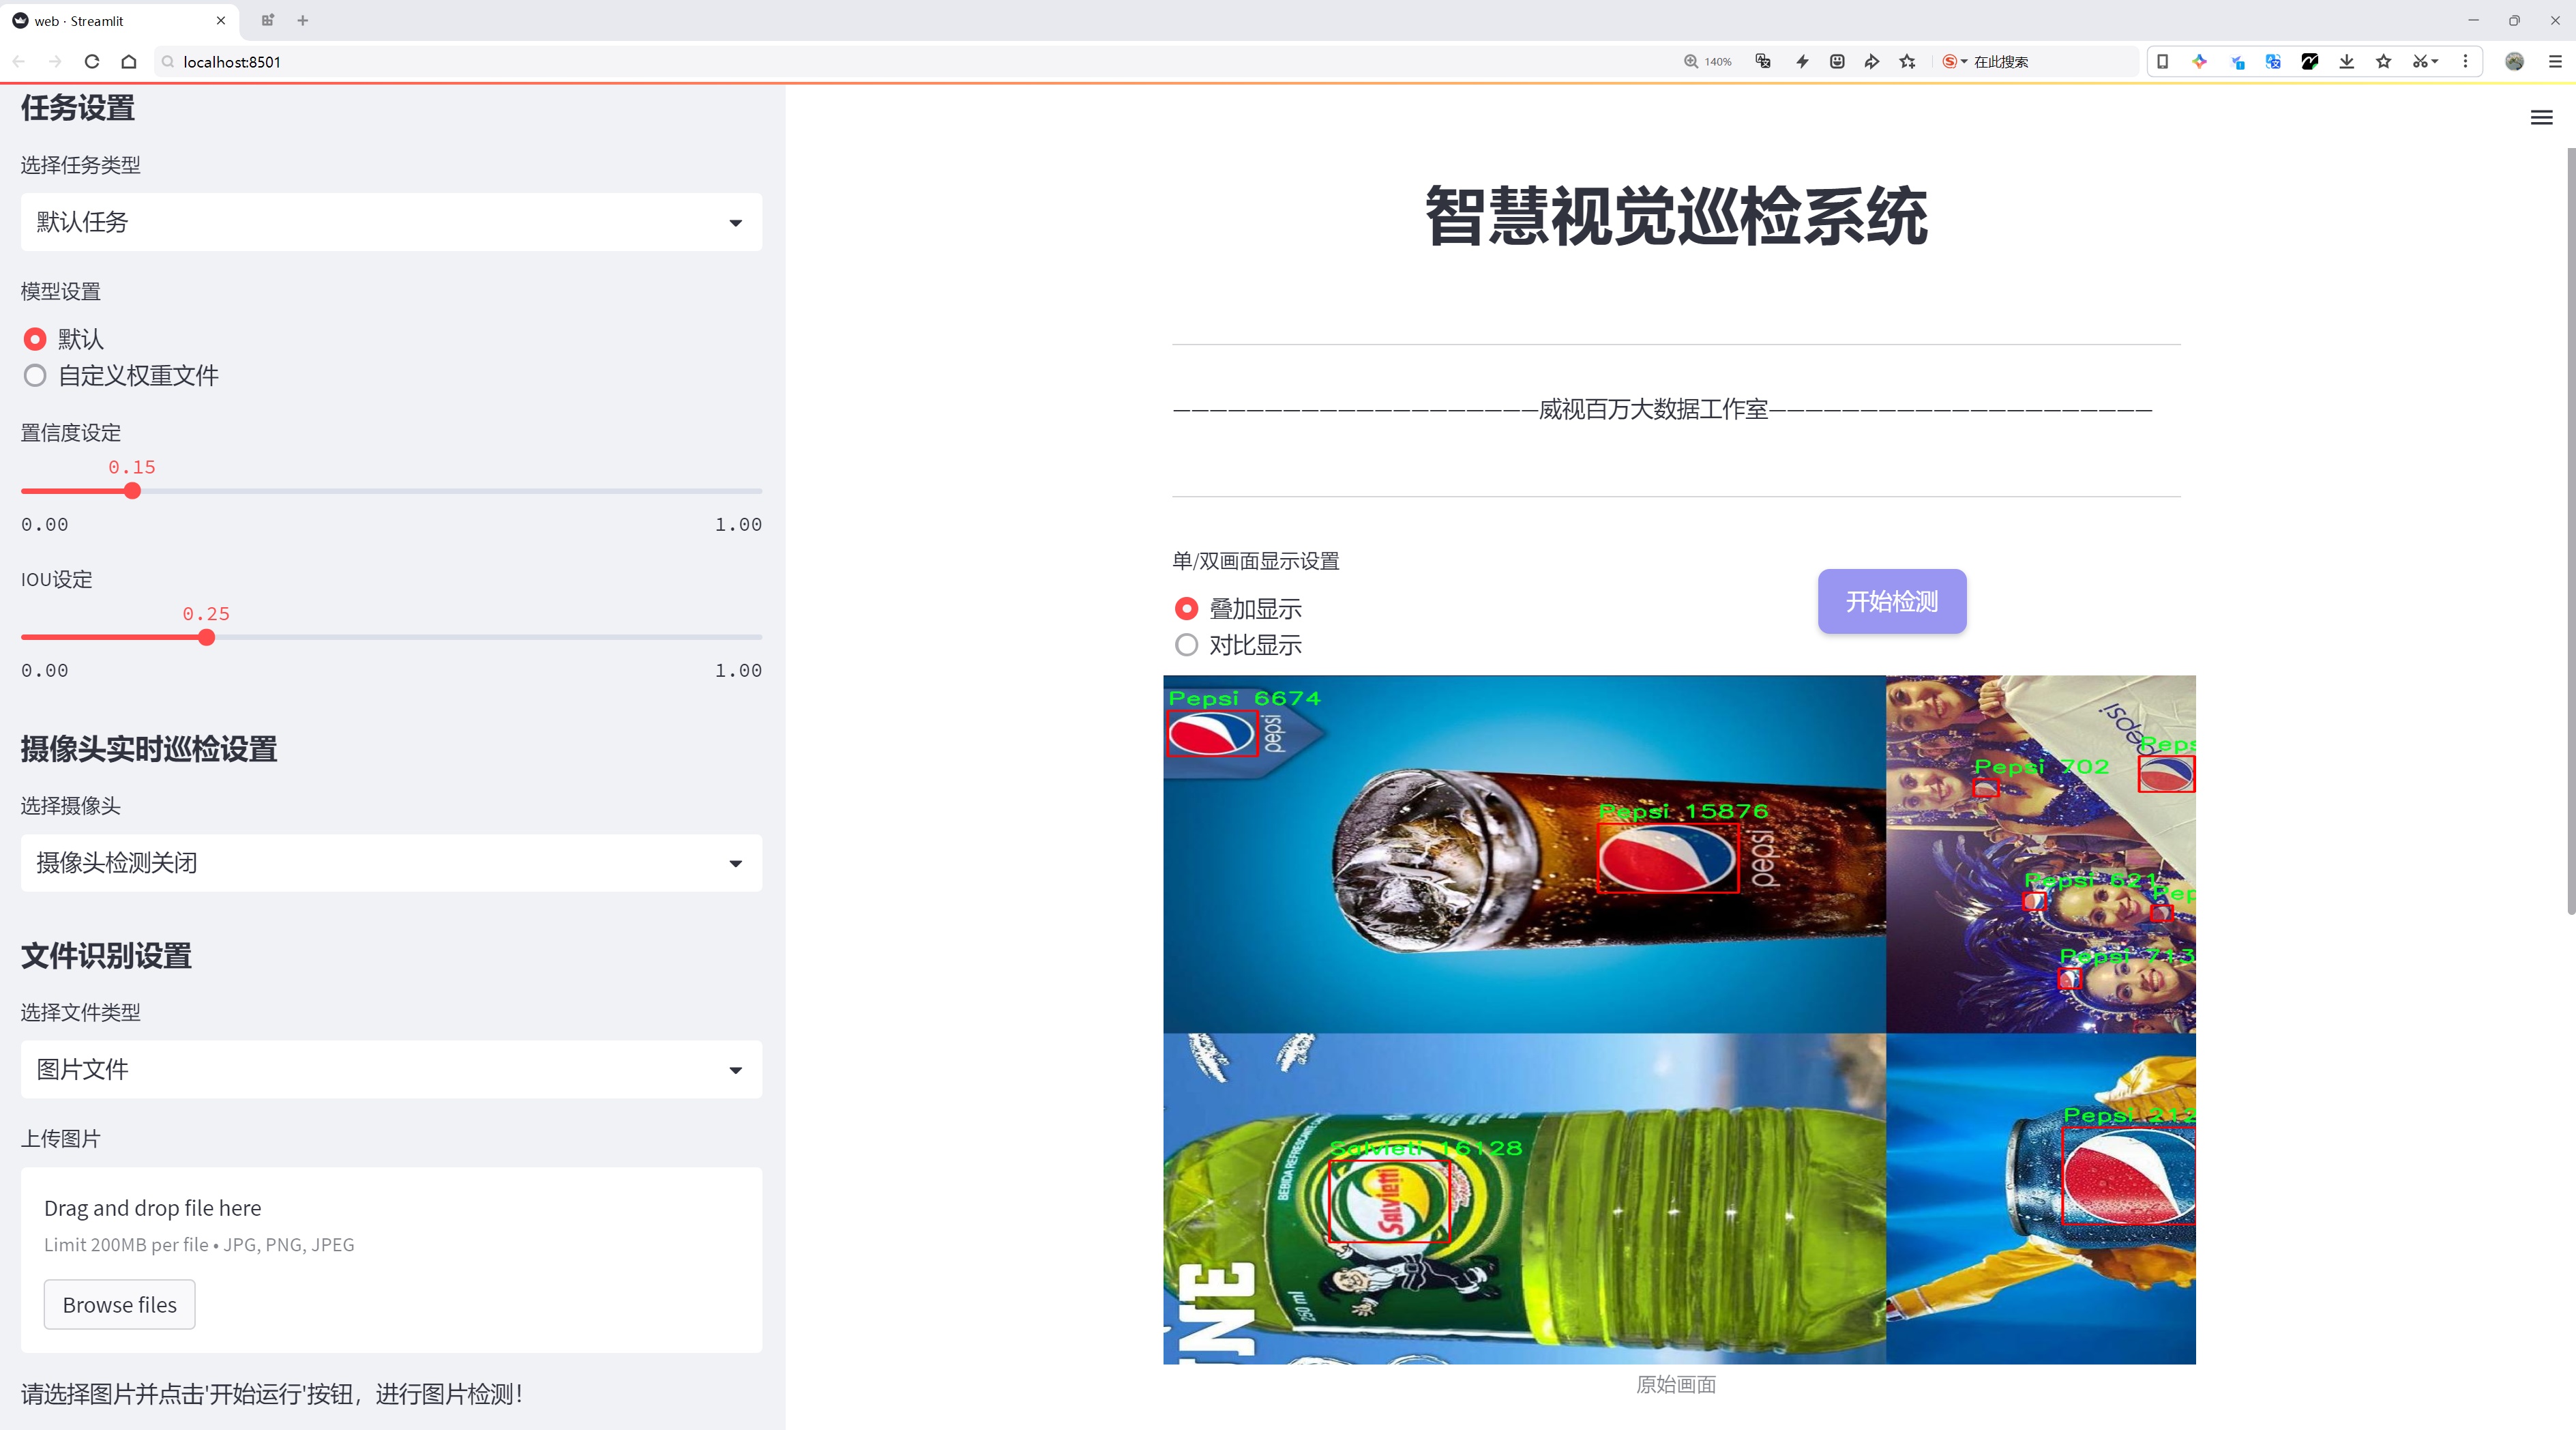Viewport: 2576px width, 1430px height.
Task: Open the Streamlit app hamburger menu
Action: (x=2541, y=118)
